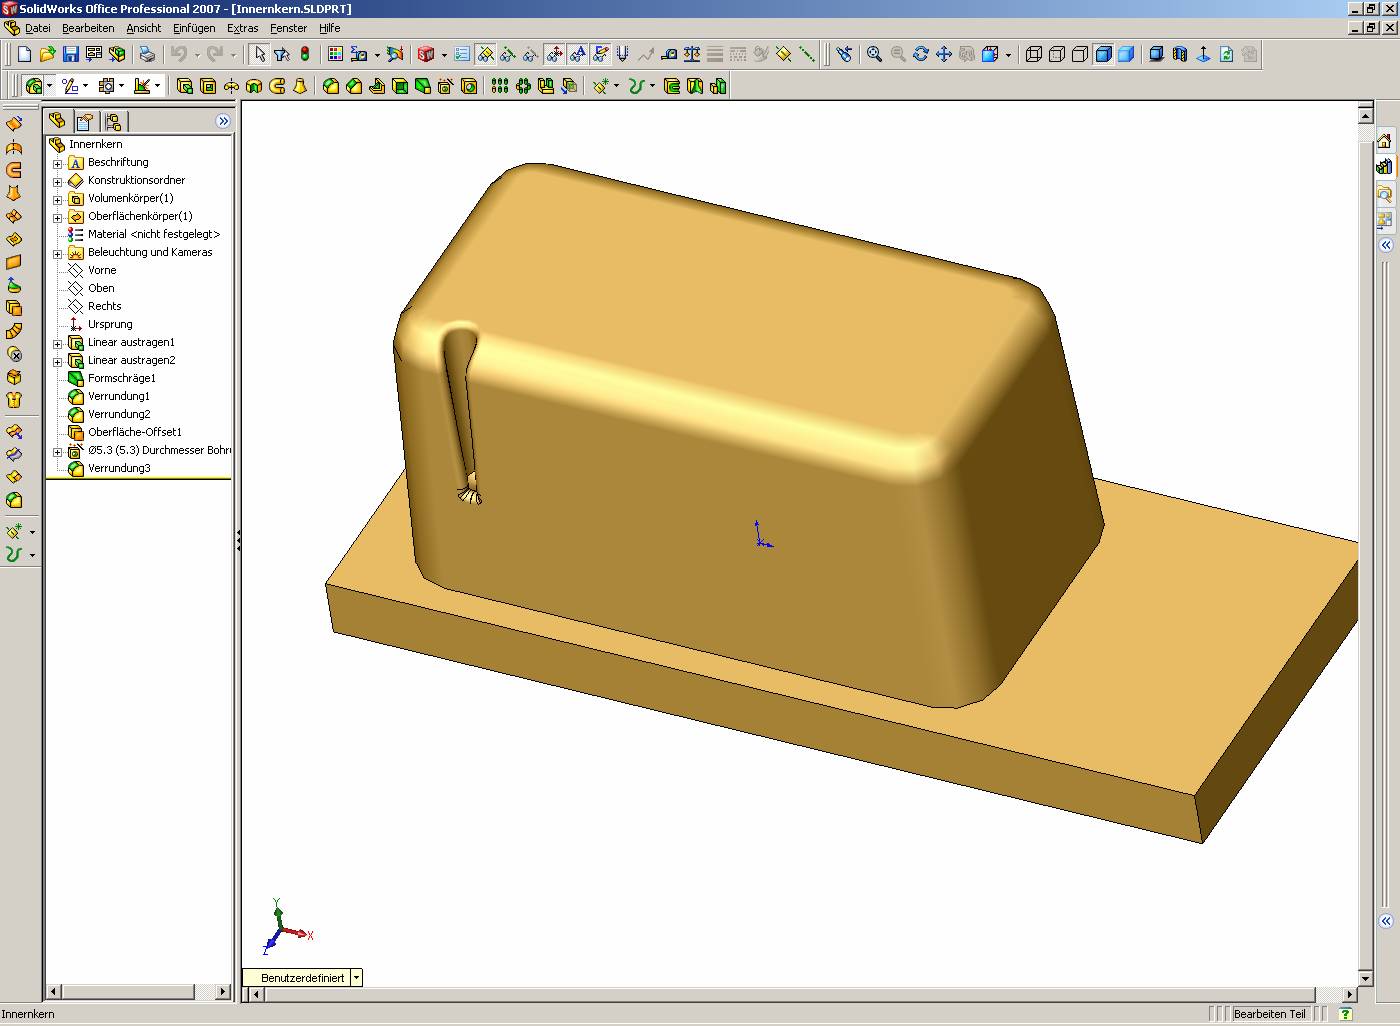1400x1026 pixels.
Task: Click the Print icon in toolbar
Action: (x=147, y=54)
